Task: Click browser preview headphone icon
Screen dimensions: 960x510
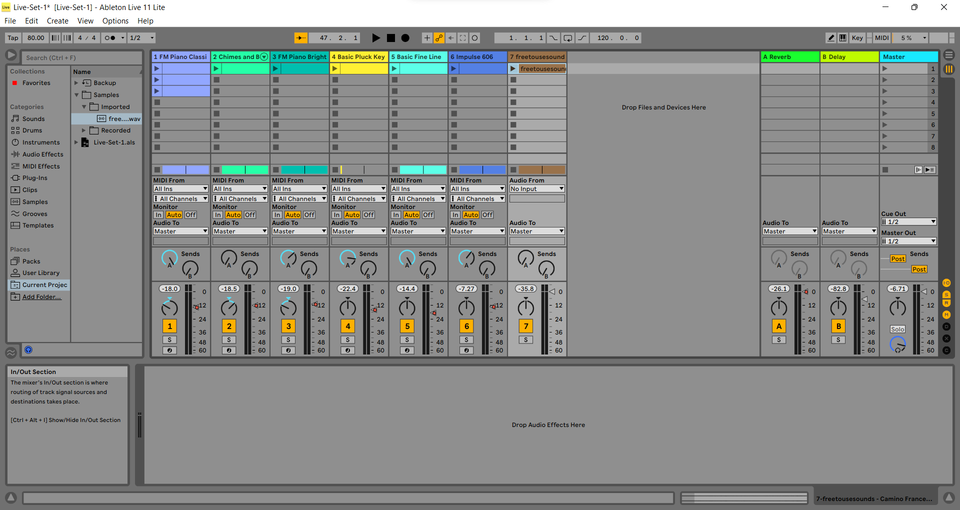Action: point(28,350)
